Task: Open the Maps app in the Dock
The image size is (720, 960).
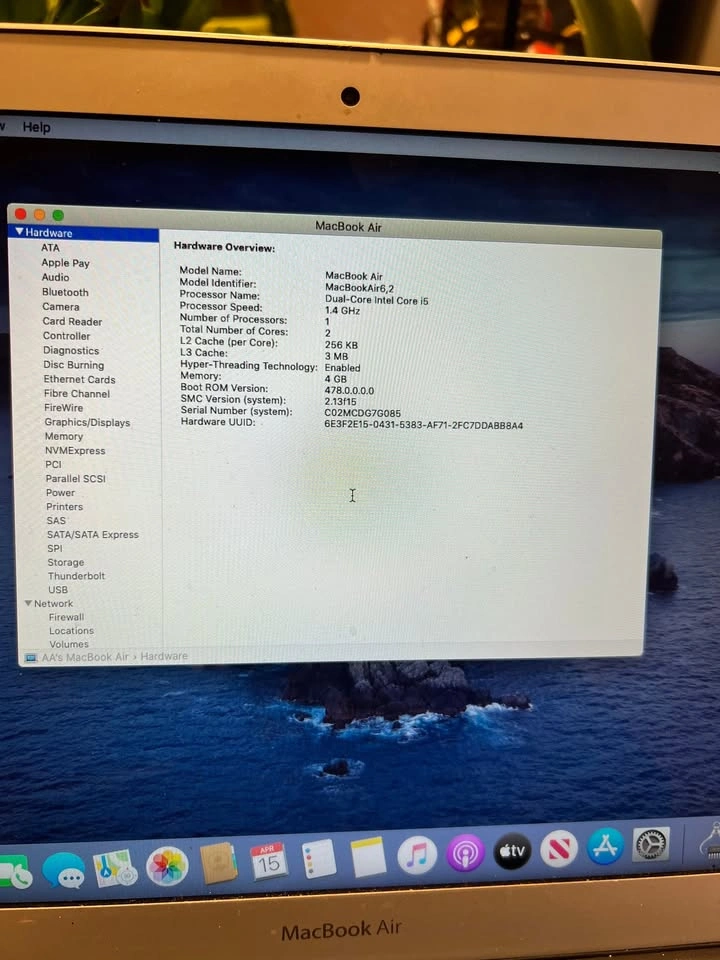Action: [116, 868]
